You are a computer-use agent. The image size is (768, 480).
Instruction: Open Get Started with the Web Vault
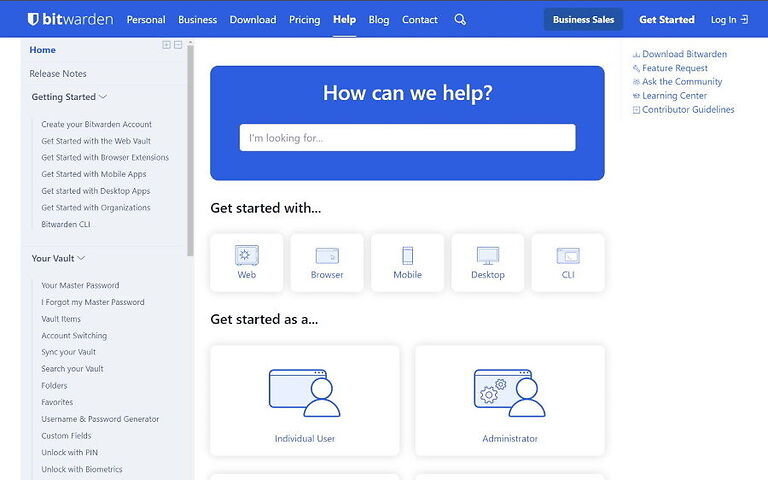(x=96, y=141)
